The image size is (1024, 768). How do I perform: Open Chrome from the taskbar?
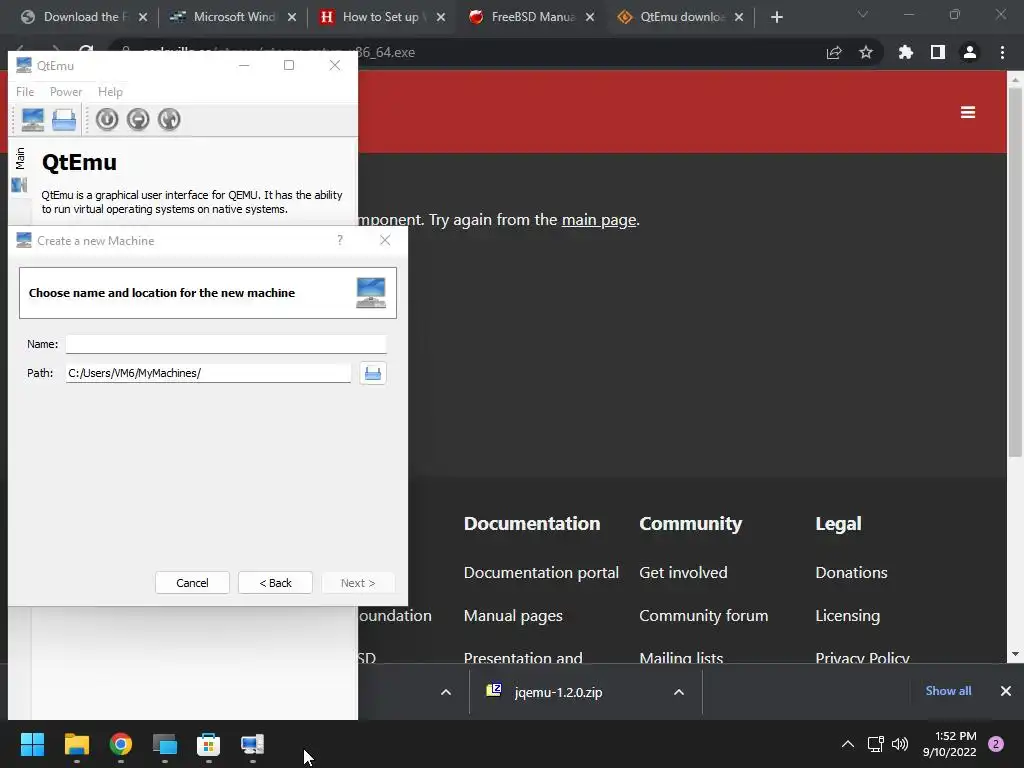point(121,744)
